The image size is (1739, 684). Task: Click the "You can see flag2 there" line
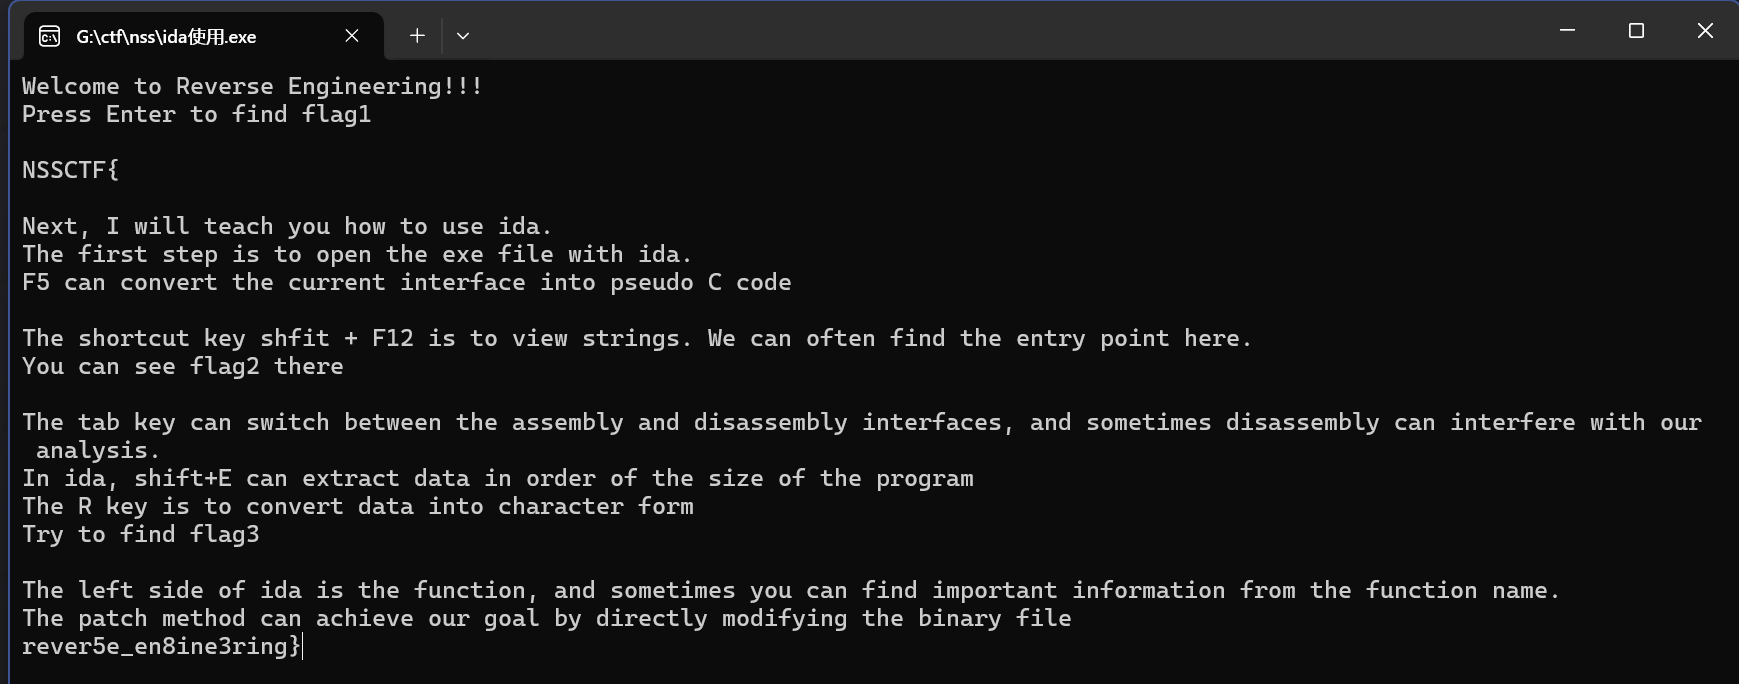pos(182,366)
